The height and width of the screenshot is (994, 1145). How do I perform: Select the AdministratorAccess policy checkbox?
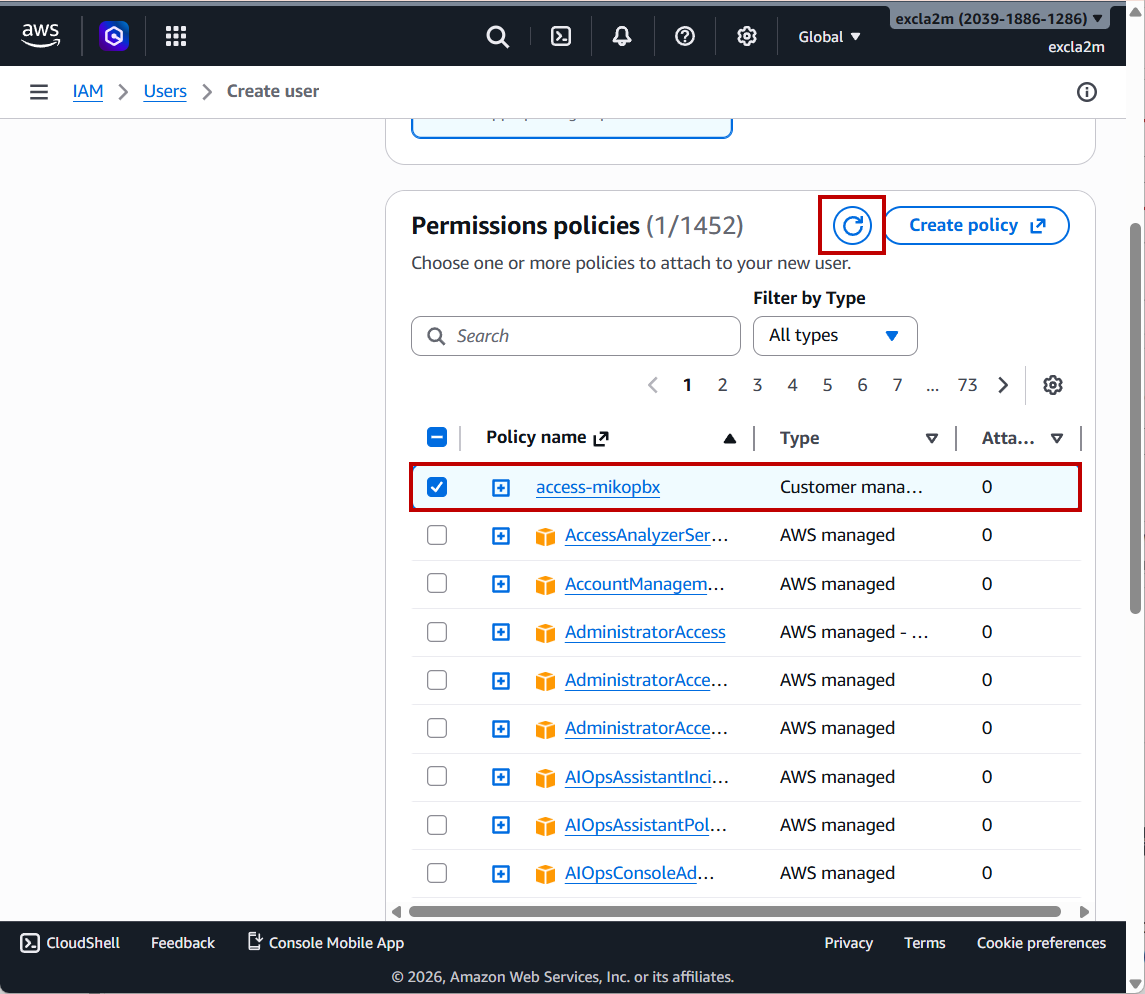point(437,632)
